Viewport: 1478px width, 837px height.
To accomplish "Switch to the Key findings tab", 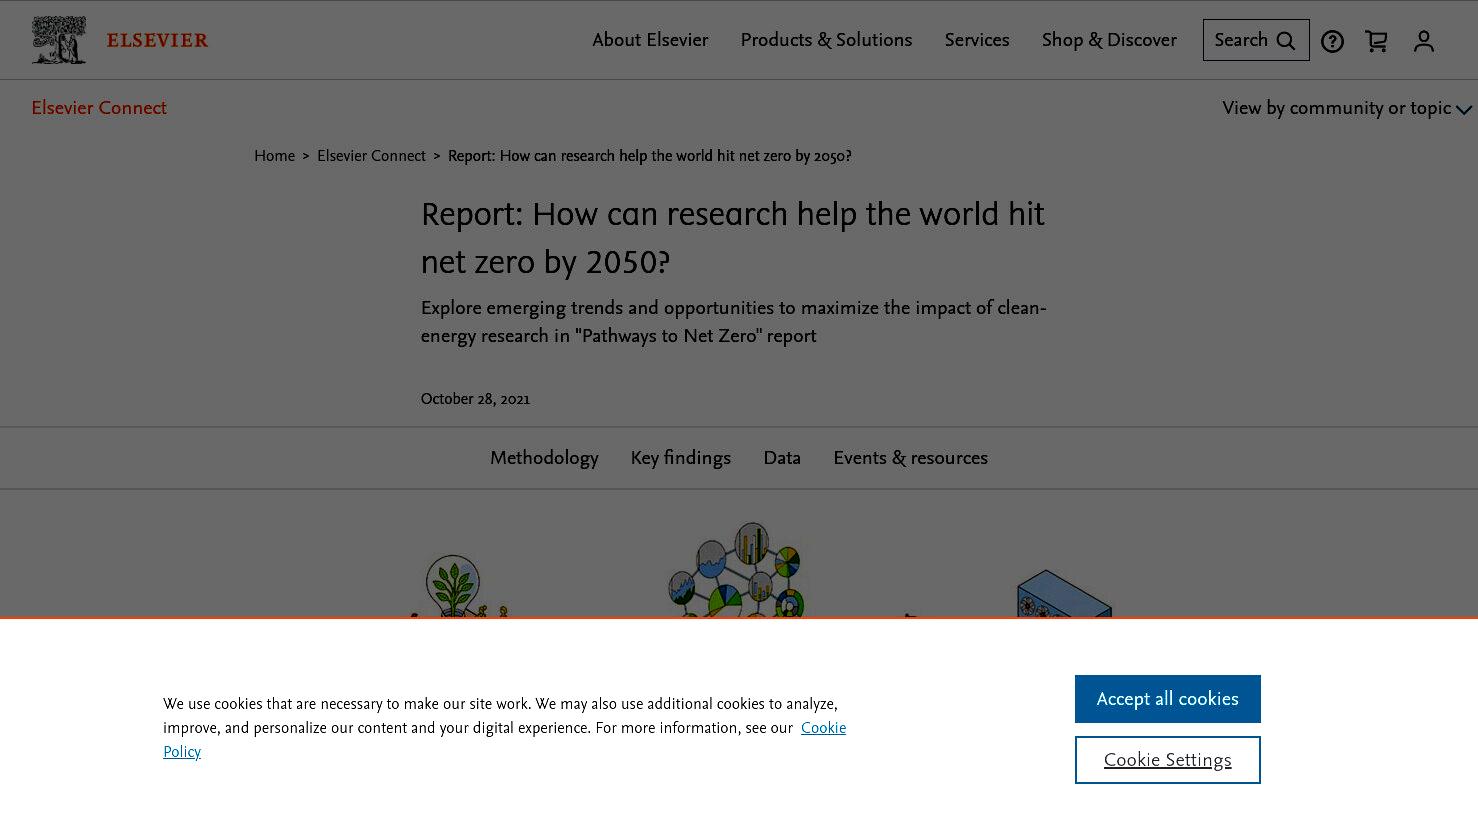I will [x=681, y=458].
